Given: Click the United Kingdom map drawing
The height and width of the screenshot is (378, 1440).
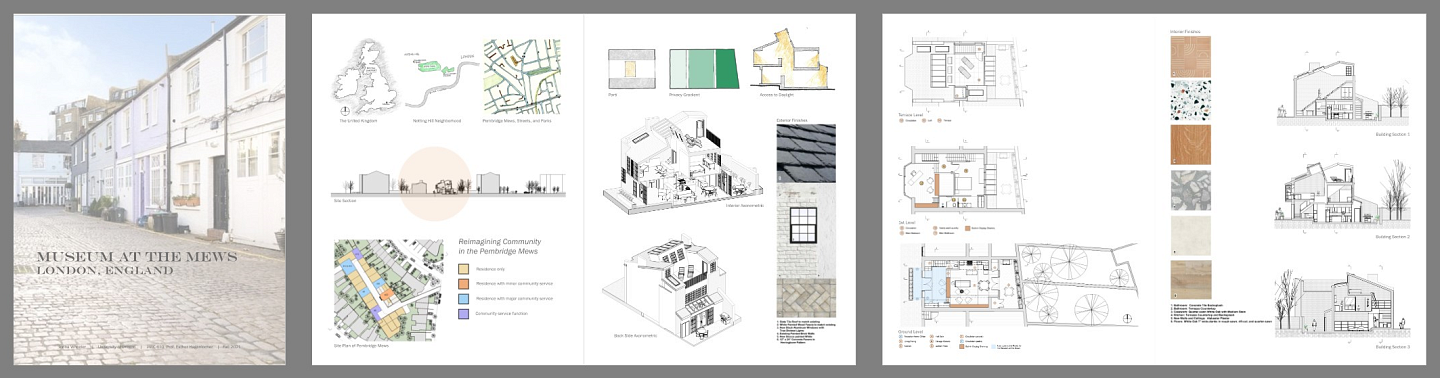Looking at the screenshot, I should (367, 76).
